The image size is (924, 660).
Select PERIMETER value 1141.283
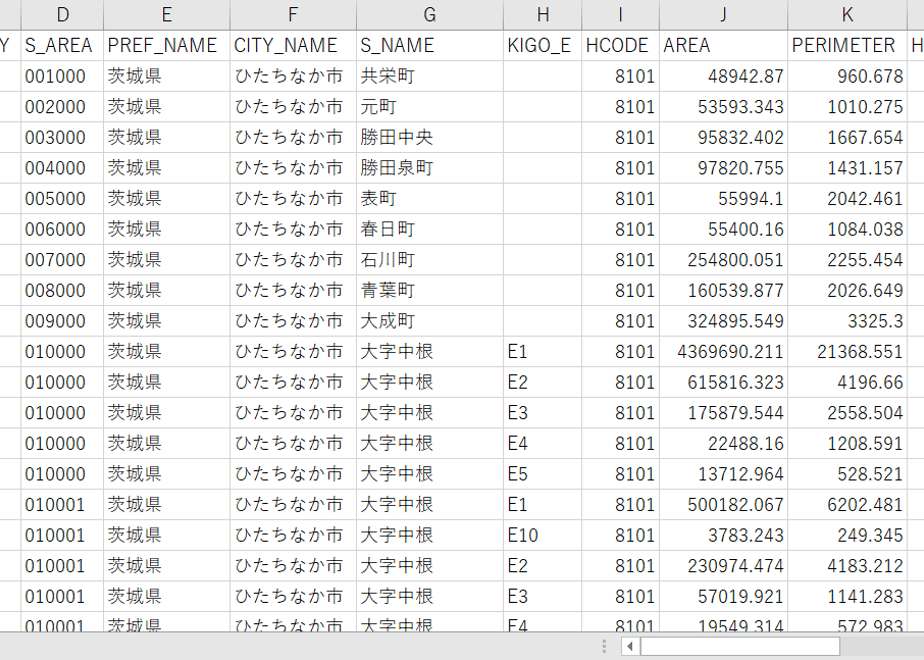click(847, 597)
